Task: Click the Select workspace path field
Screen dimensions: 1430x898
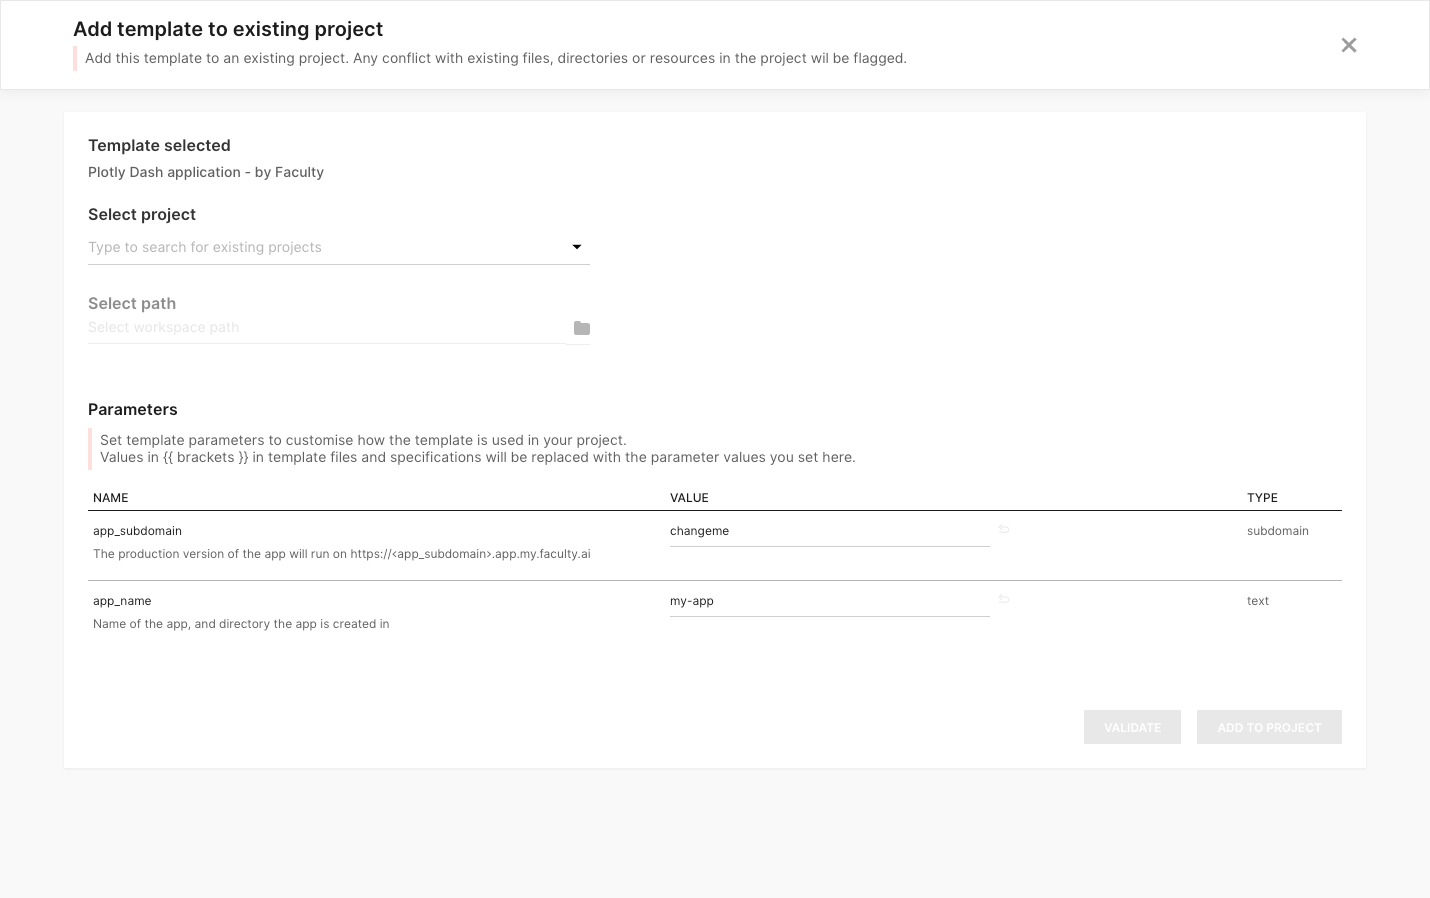Action: 325,328
